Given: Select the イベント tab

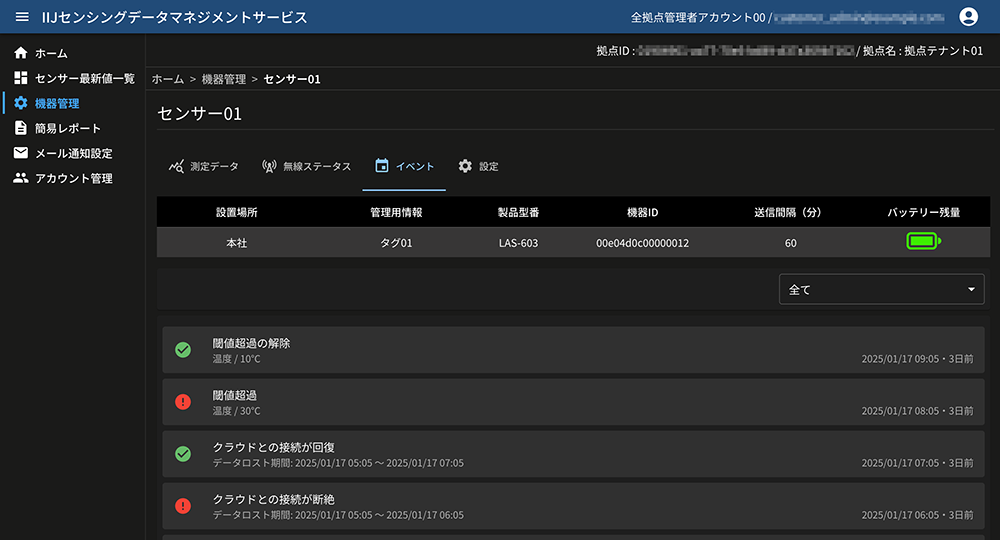Looking at the screenshot, I should click(x=404, y=166).
